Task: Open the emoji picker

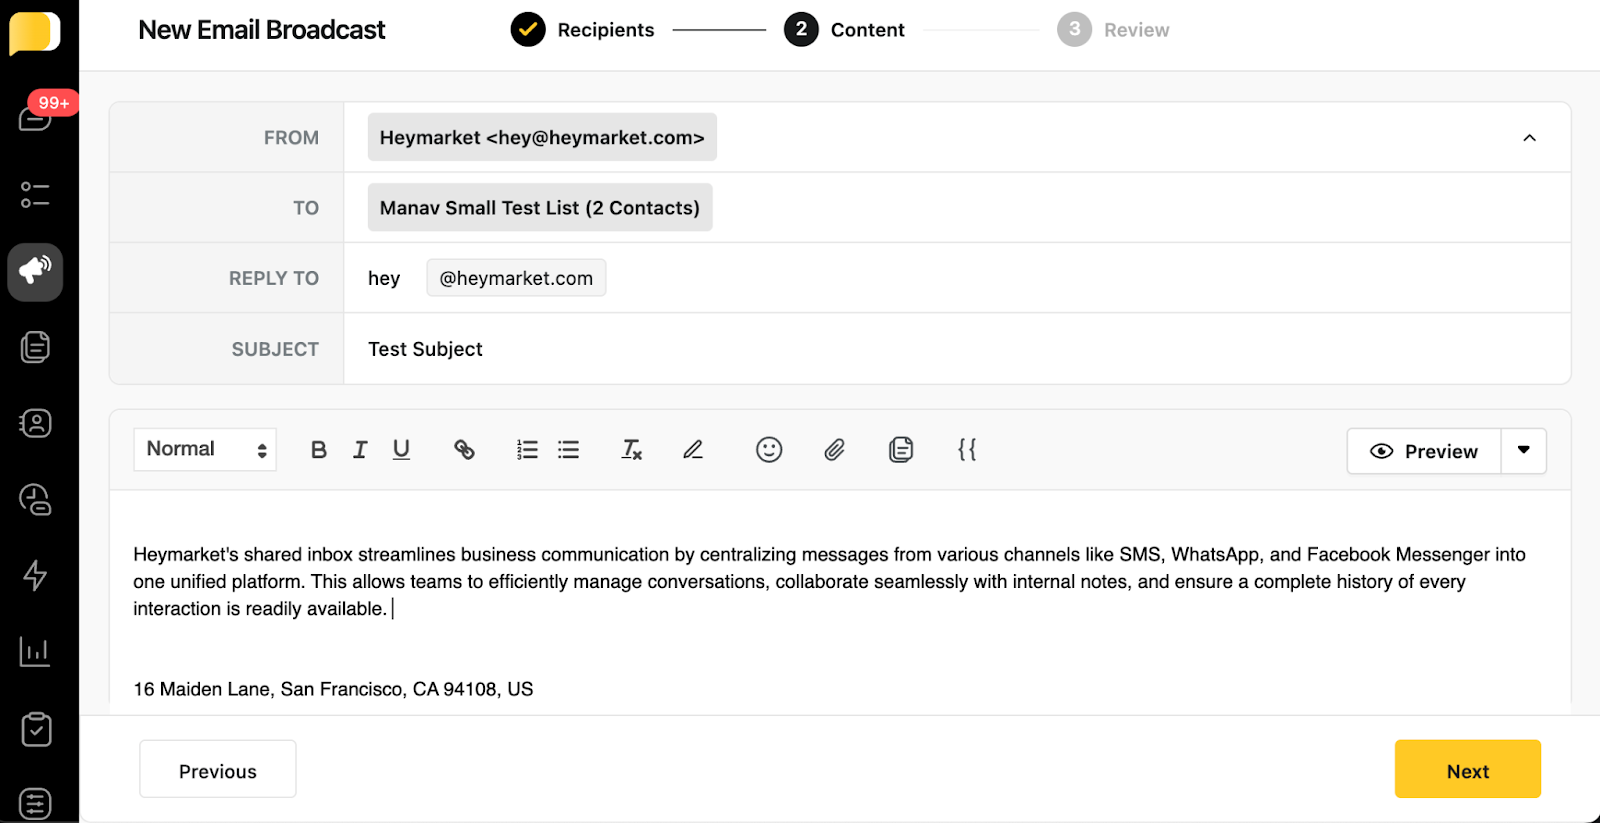Action: point(768,450)
